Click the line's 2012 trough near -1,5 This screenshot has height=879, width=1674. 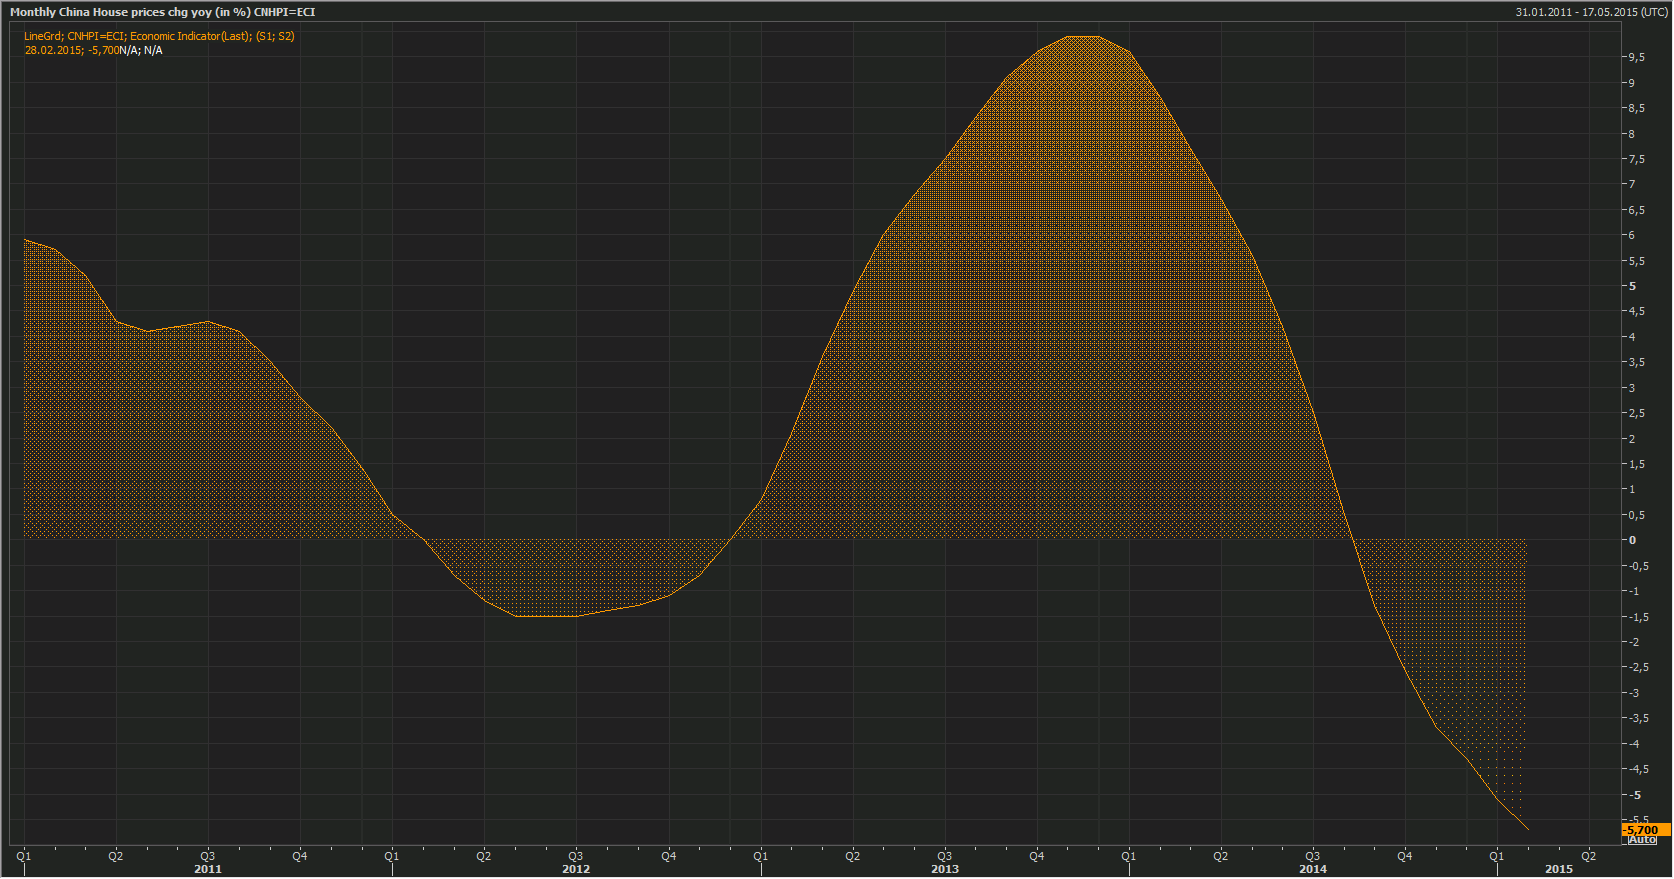546,616
